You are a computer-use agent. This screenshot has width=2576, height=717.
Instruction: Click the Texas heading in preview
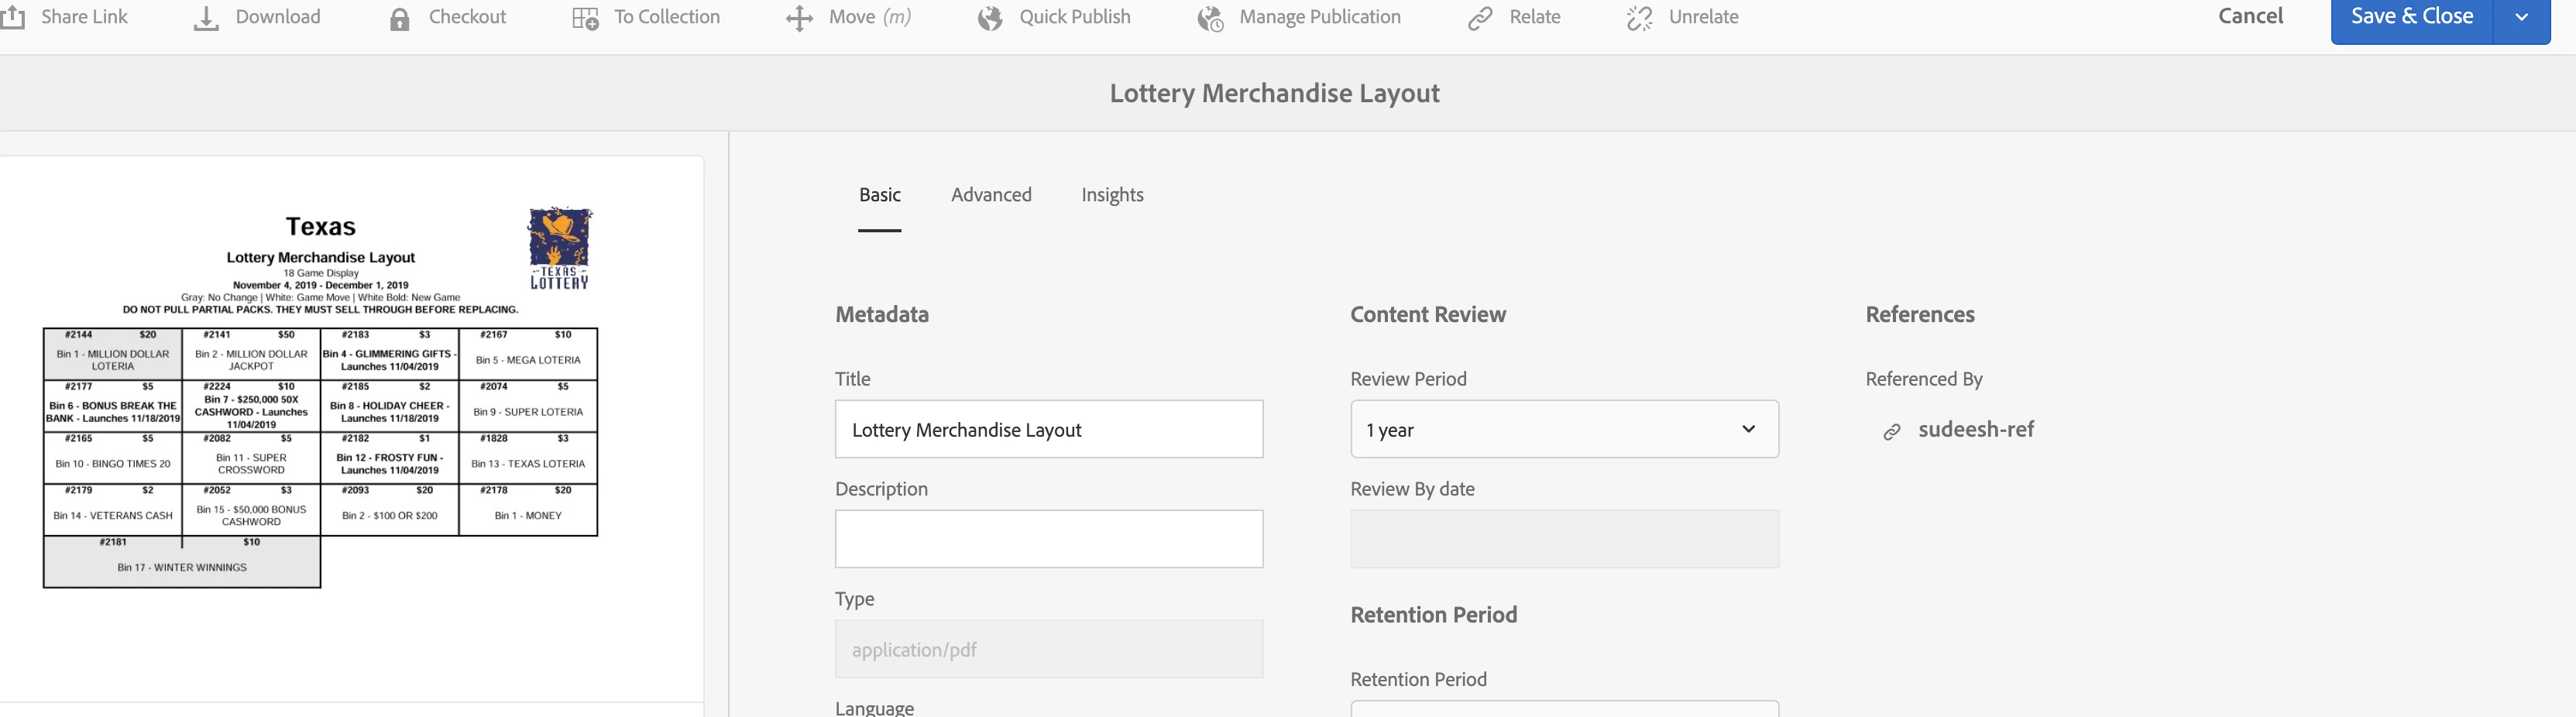coord(320,227)
